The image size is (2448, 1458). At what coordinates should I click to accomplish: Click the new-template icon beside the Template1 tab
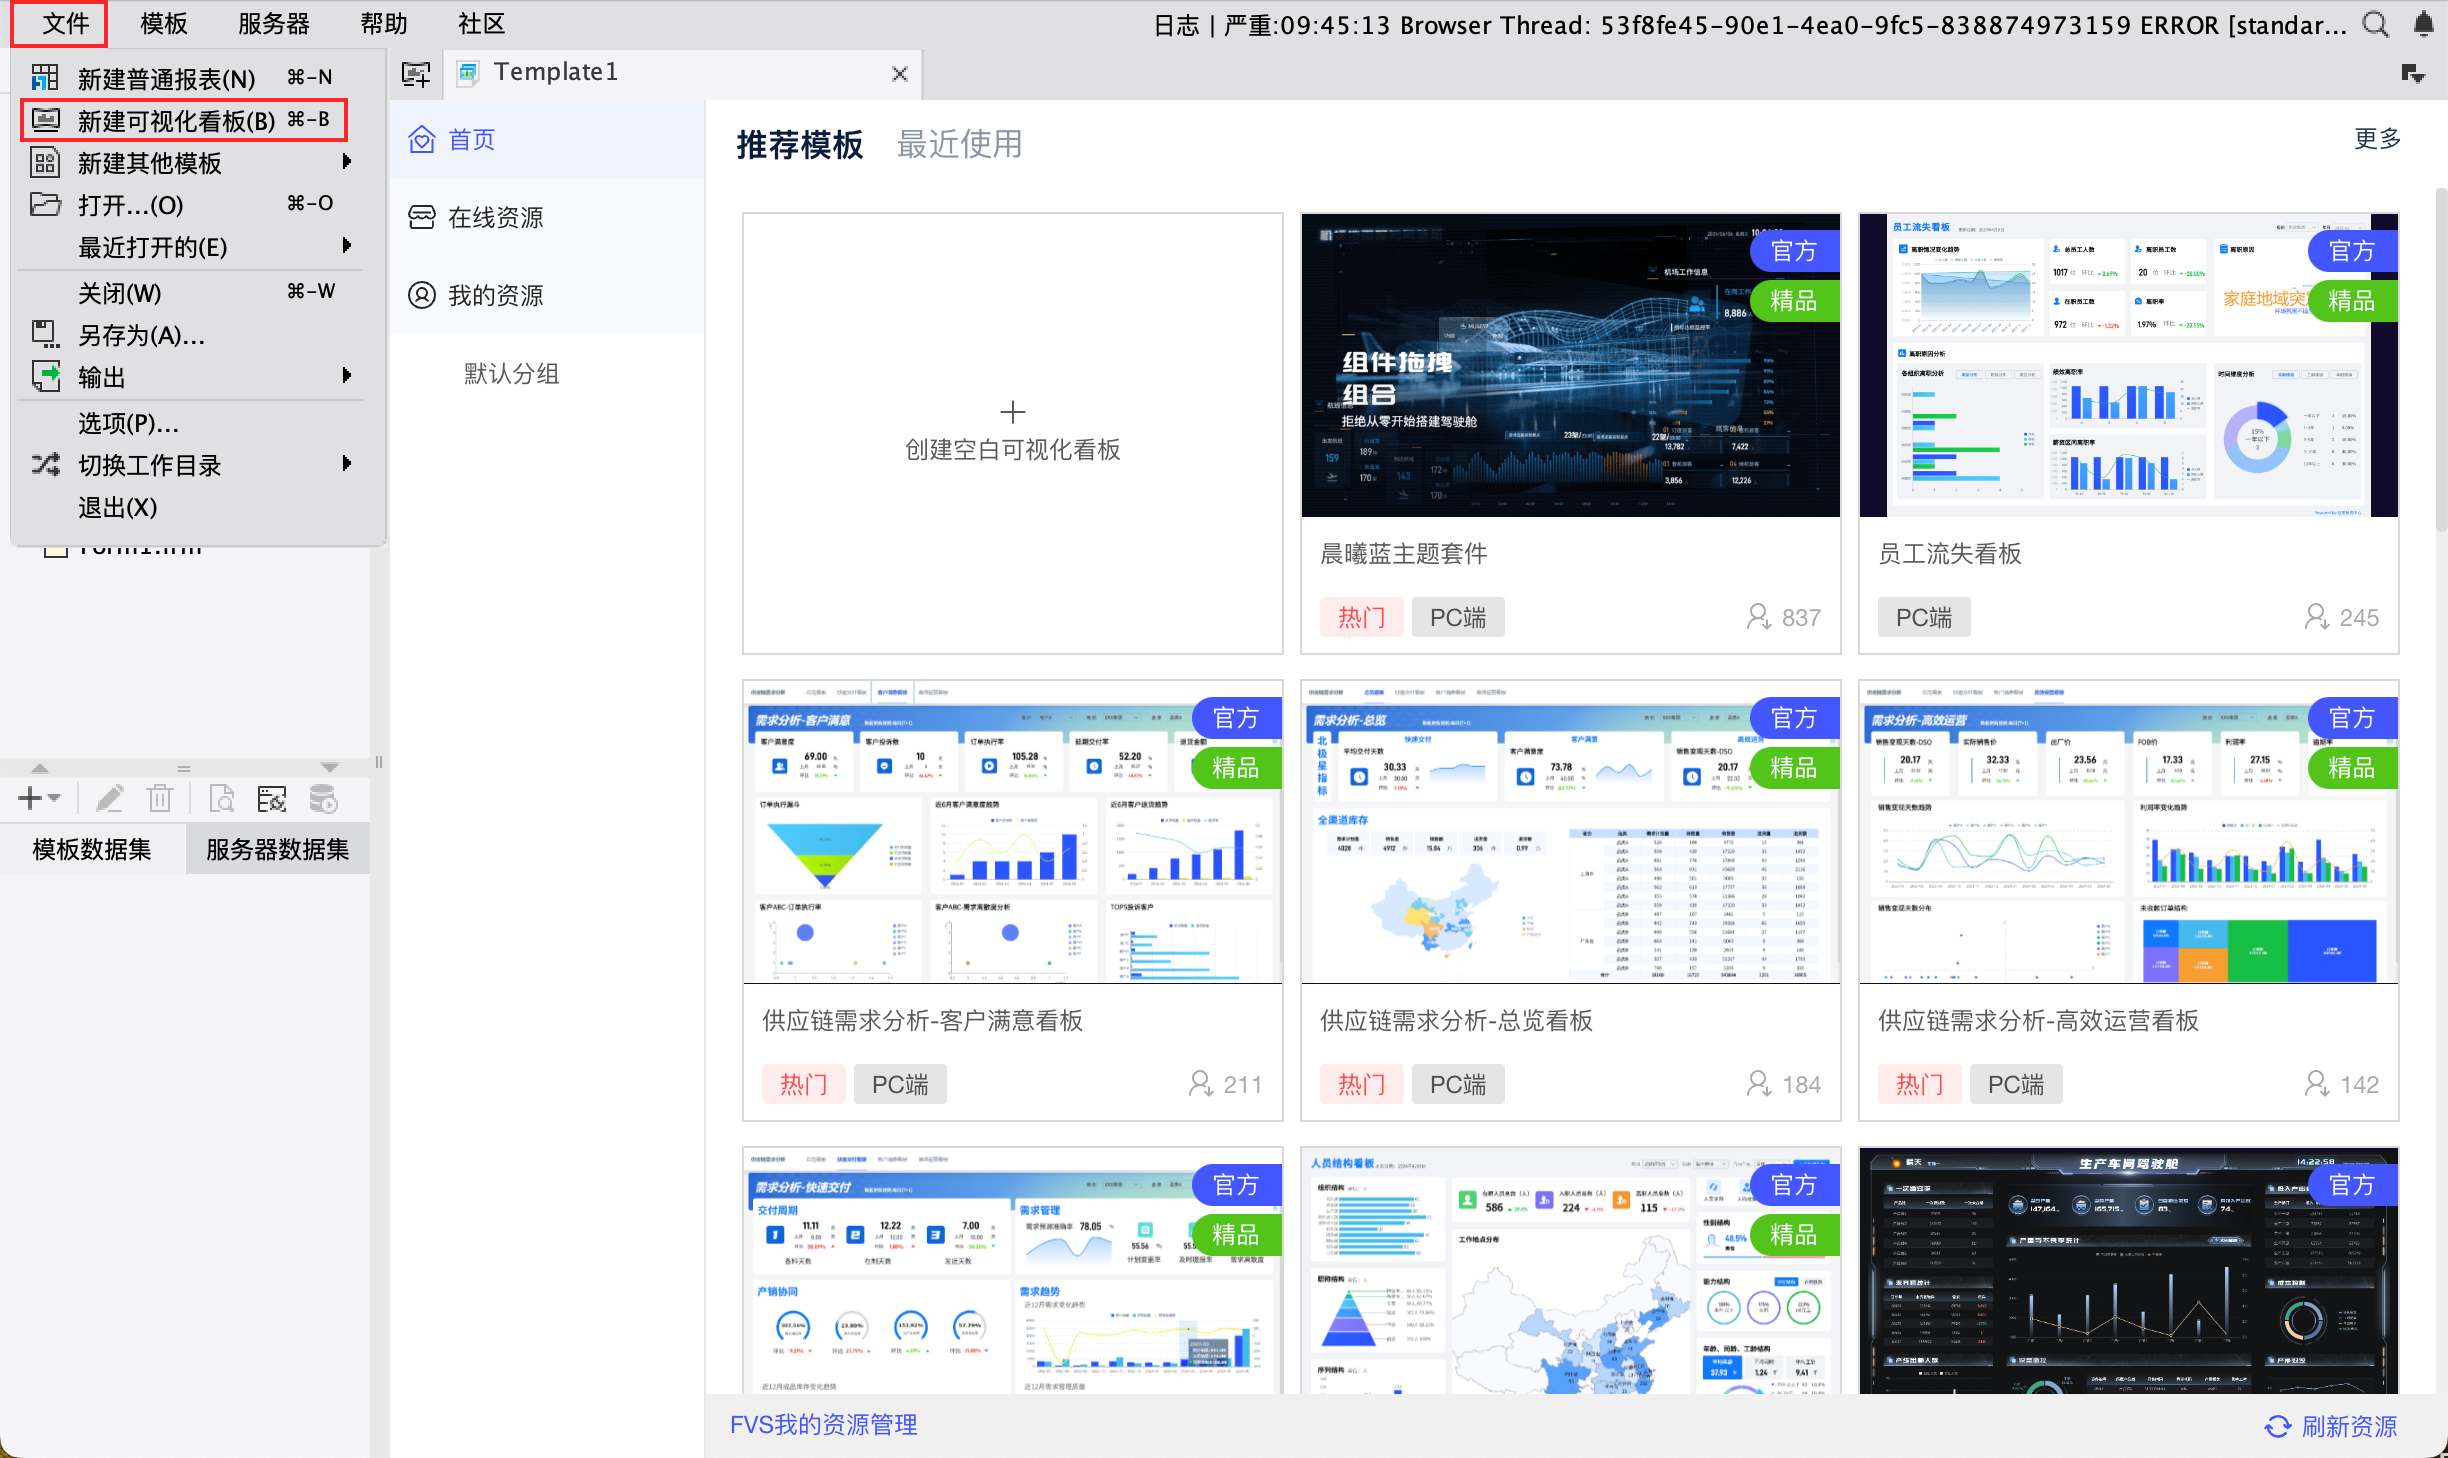point(415,73)
